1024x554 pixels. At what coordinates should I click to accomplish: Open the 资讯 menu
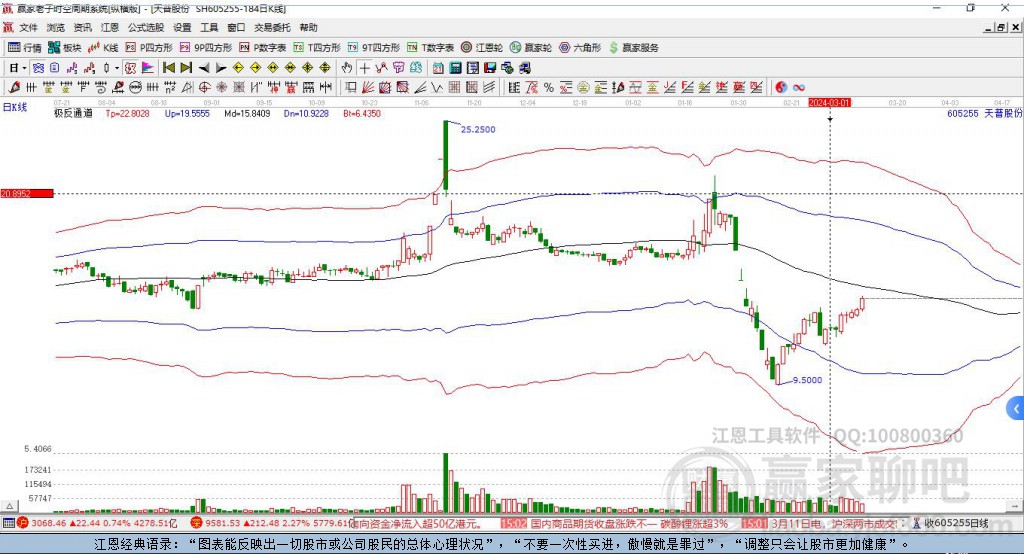click(x=83, y=27)
